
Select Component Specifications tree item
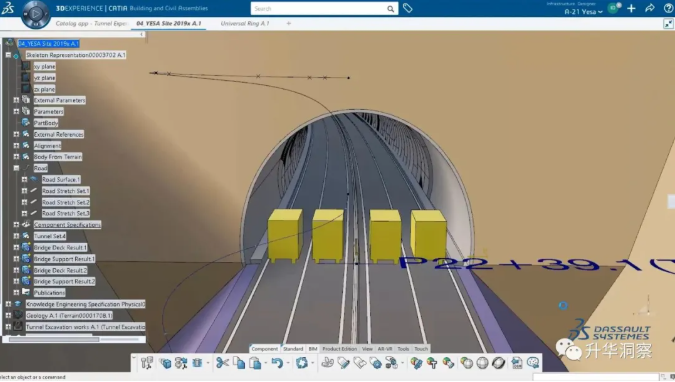[x=67, y=225]
